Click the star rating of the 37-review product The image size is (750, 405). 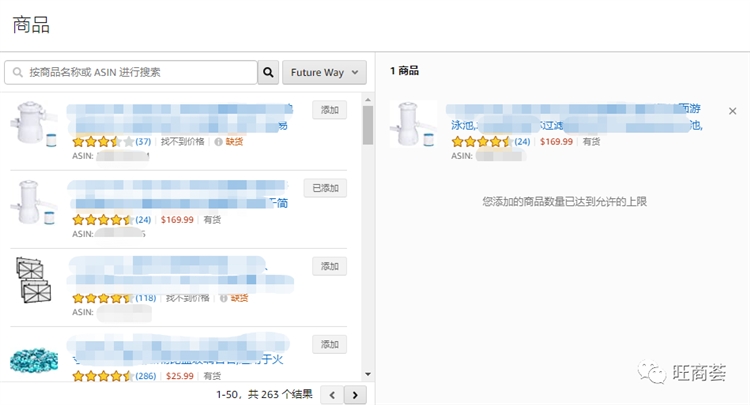point(103,142)
